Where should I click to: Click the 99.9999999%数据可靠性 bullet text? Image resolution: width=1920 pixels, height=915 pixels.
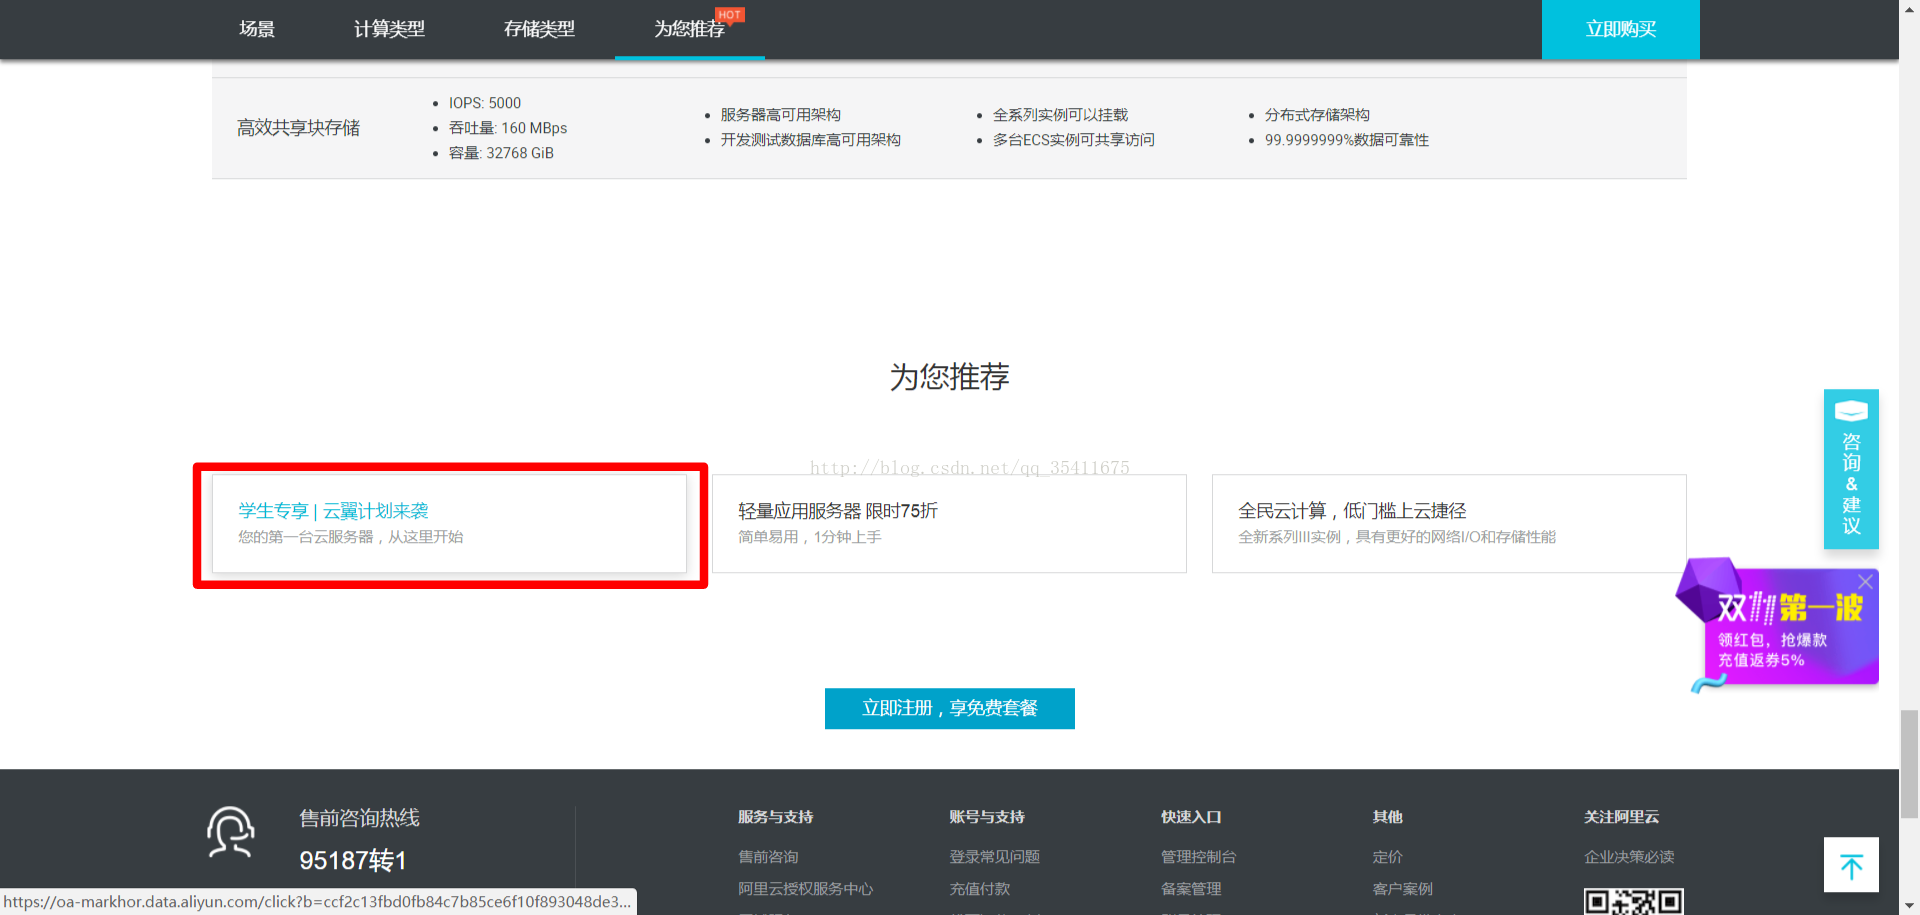coord(1346,140)
